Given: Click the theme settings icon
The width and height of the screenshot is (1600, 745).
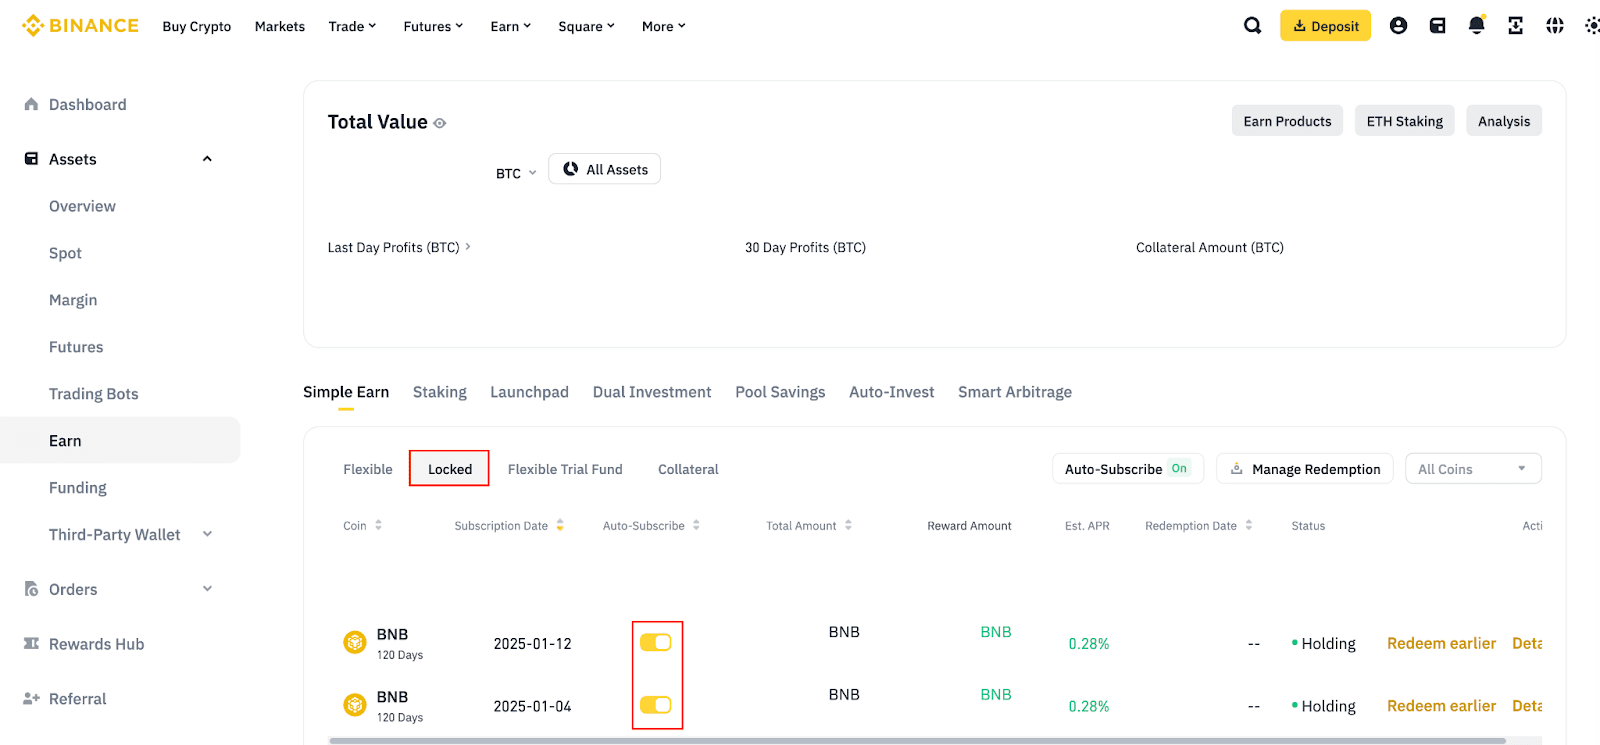Looking at the screenshot, I should (1591, 26).
